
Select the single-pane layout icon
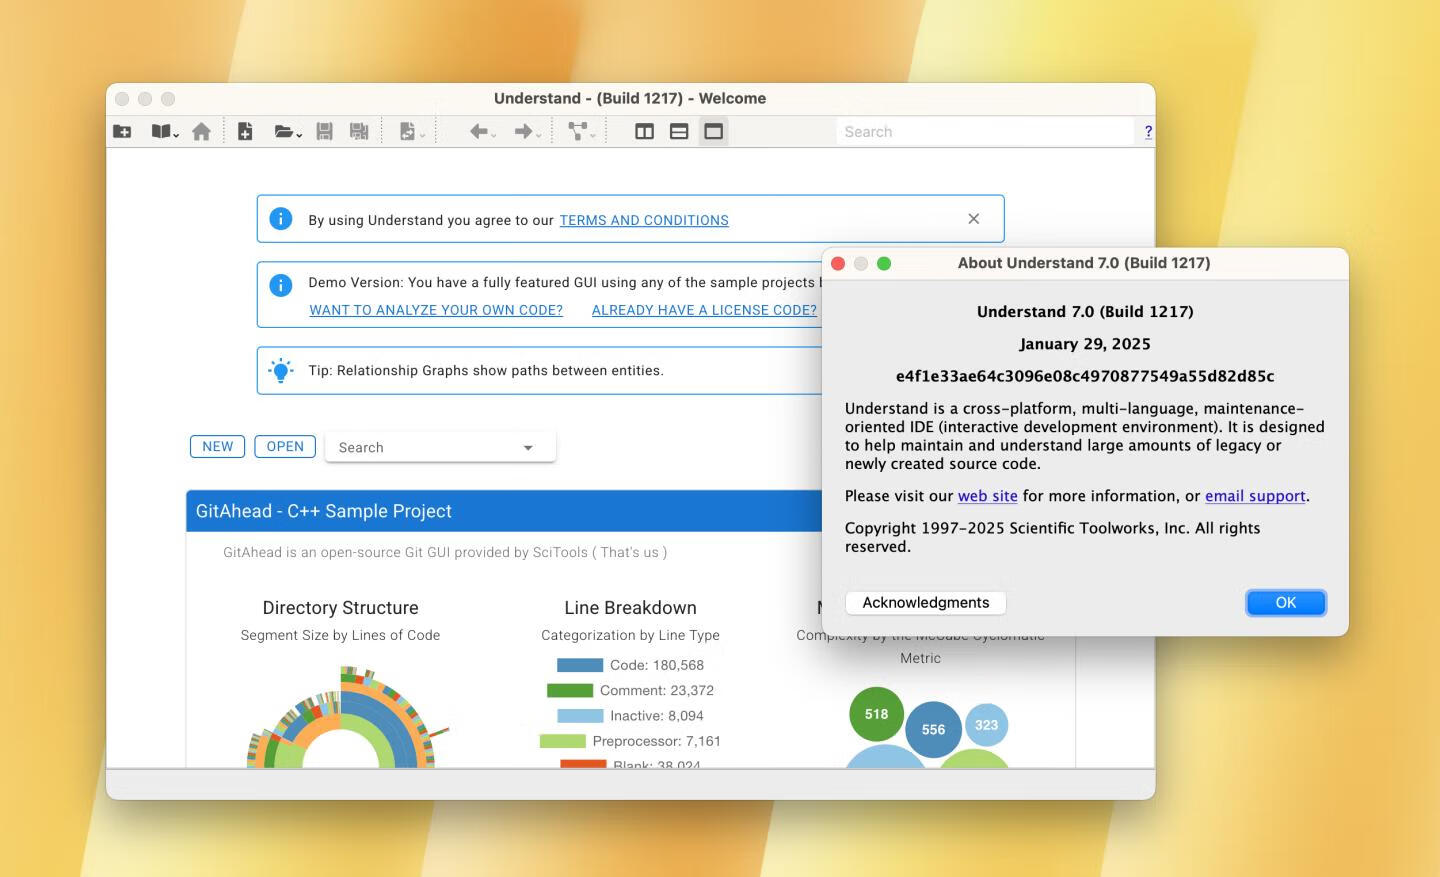click(x=713, y=131)
